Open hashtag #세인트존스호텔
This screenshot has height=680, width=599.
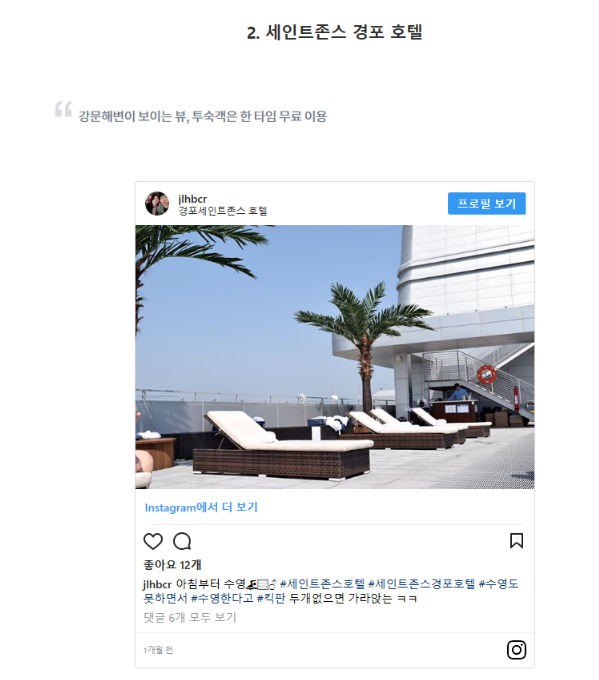pos(322,584)
